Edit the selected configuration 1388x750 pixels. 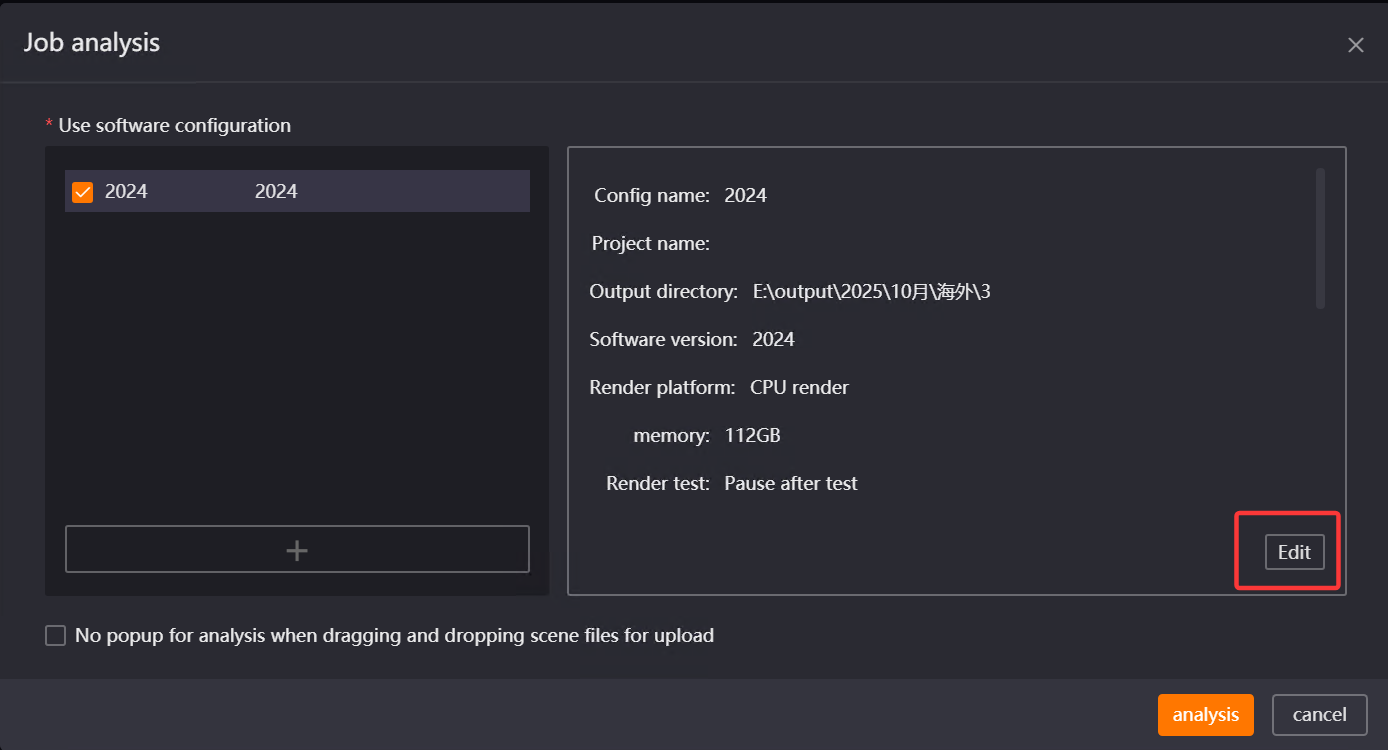(1294, 552)
